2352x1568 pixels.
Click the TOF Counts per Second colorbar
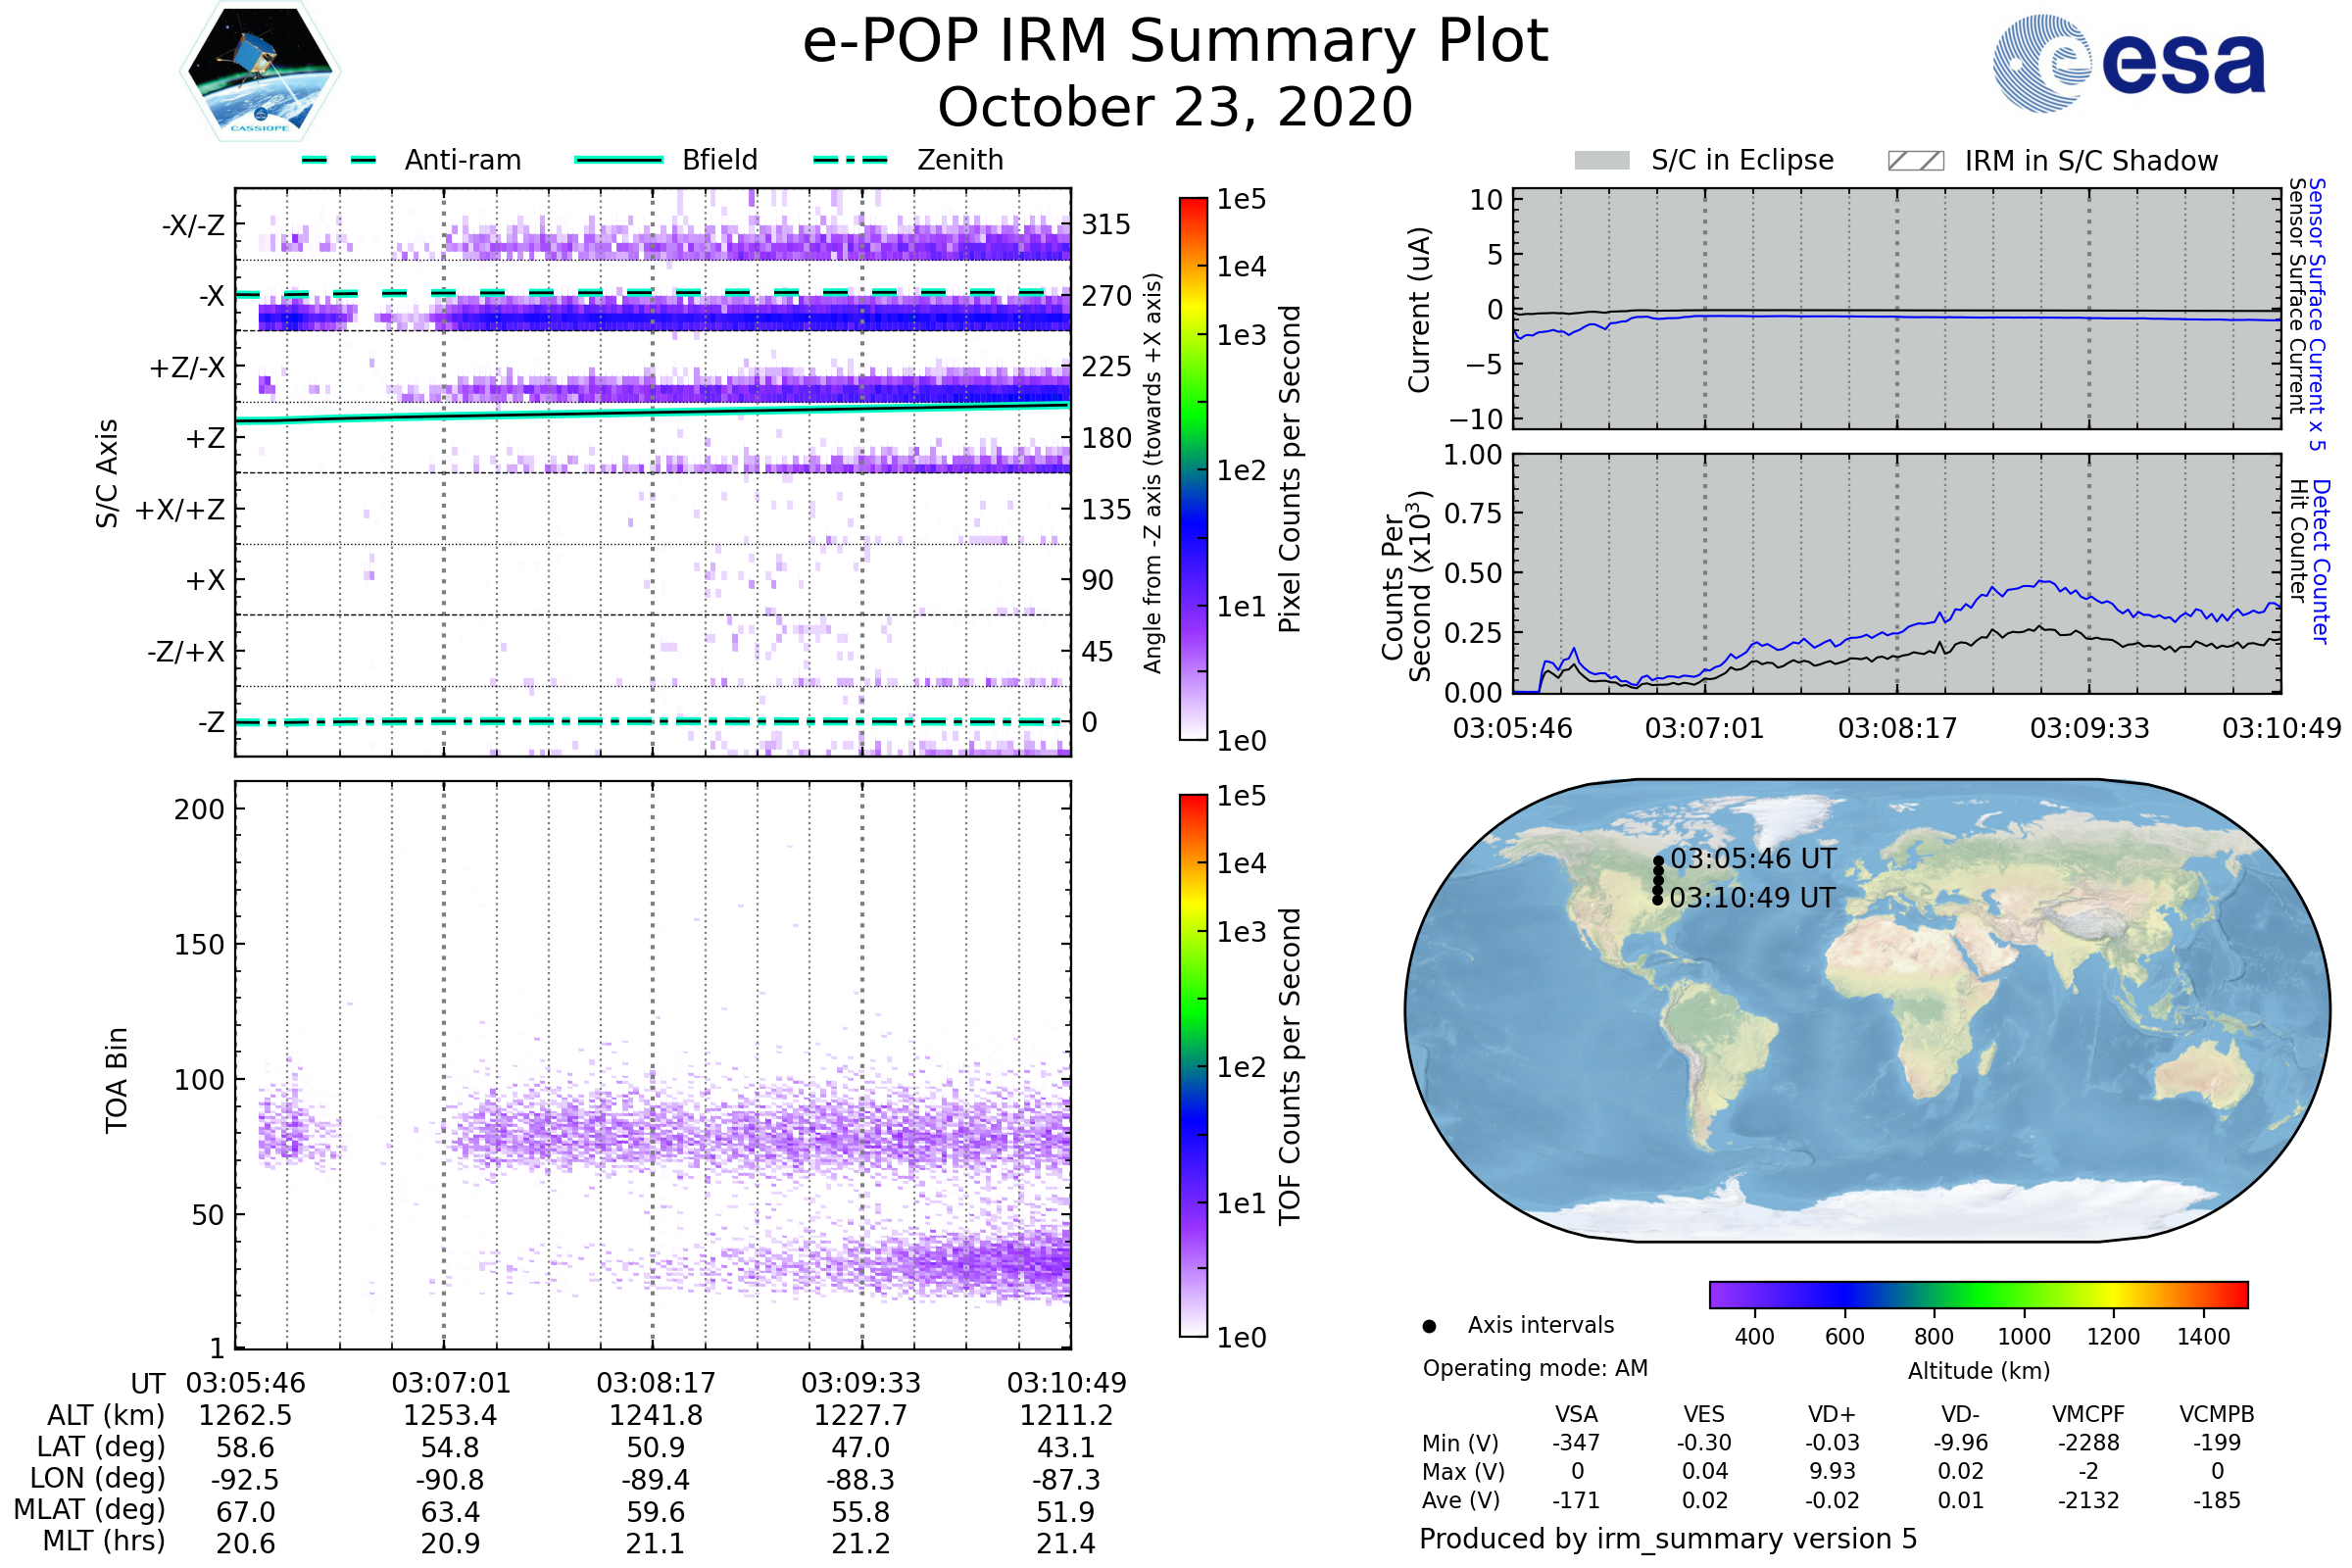(x=1193, y=1066)
